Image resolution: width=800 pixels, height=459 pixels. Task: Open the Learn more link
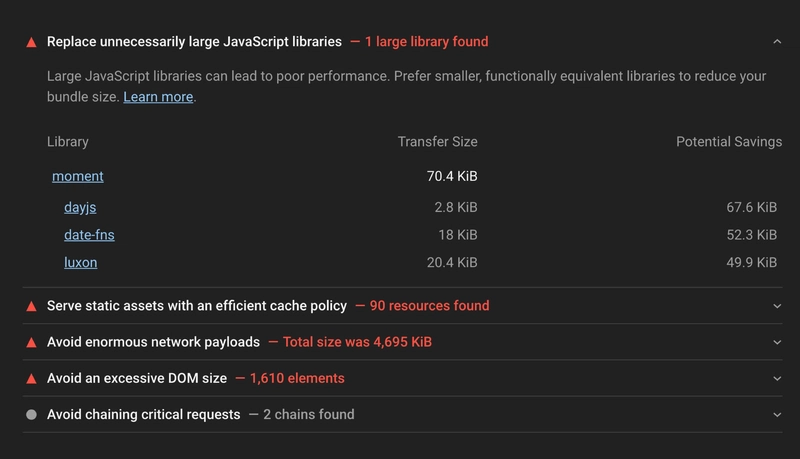pyautogui.click(x=158, y=97)
